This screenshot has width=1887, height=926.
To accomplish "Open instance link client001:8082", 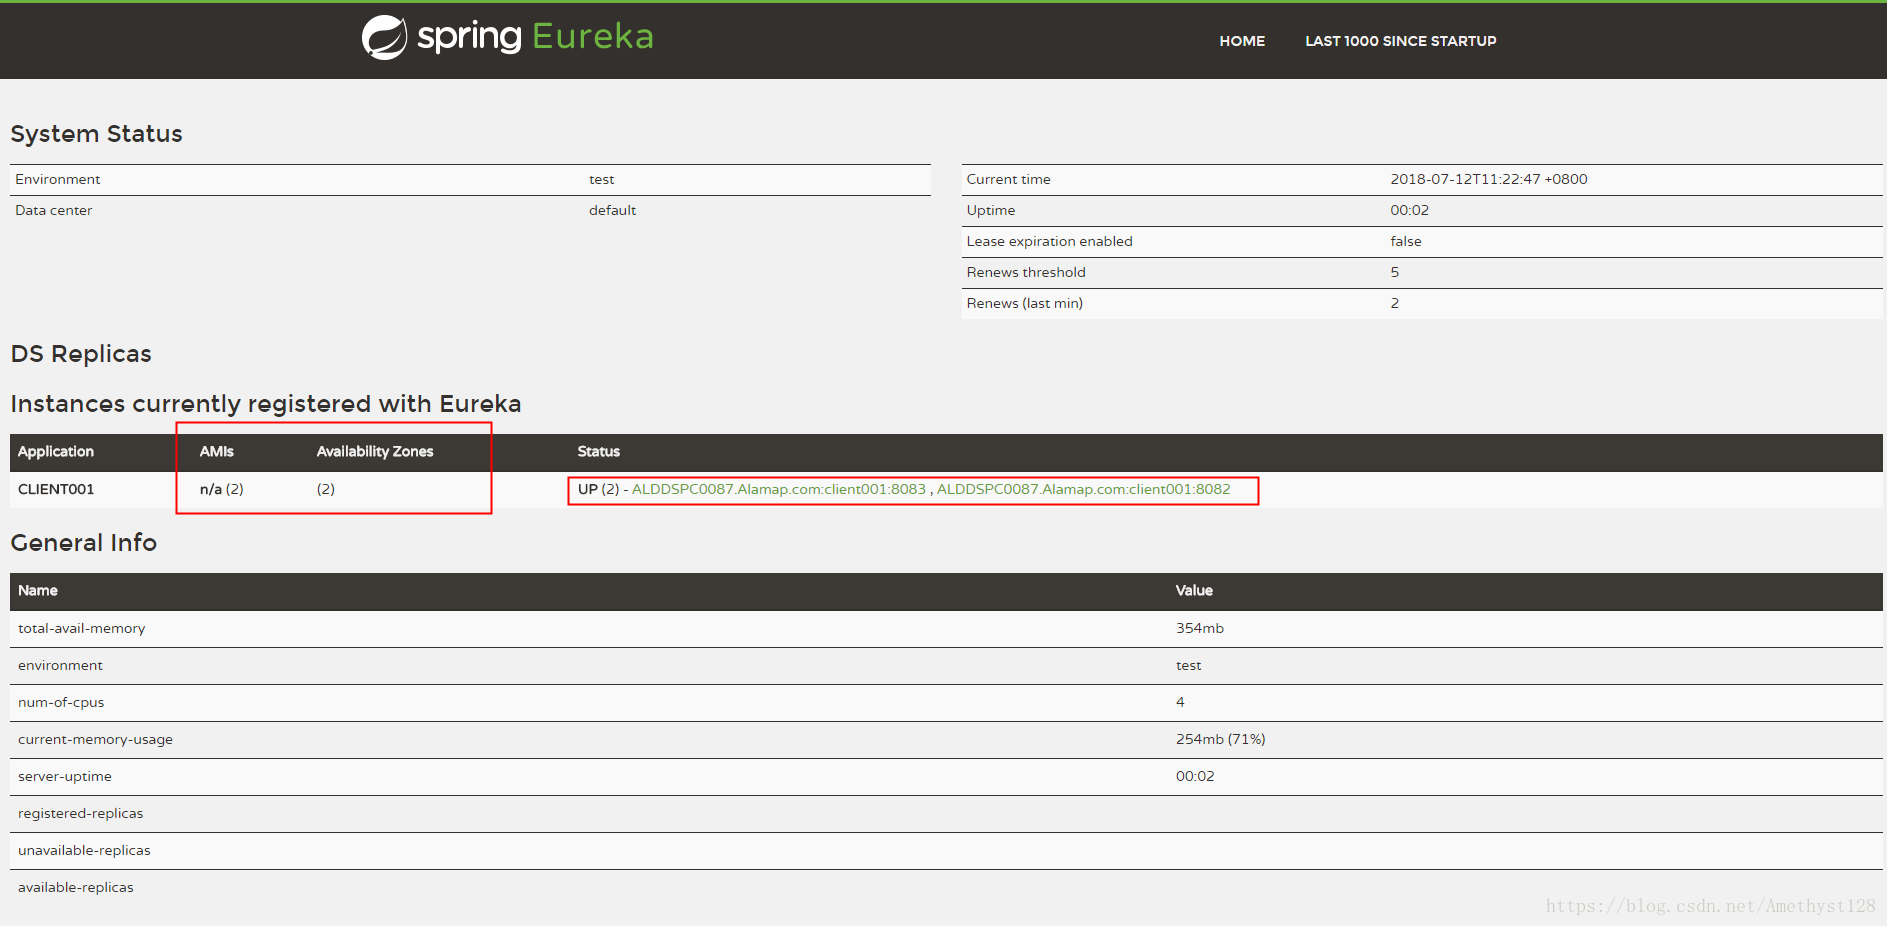I will pyautogui.click(x=1084, y=489).
